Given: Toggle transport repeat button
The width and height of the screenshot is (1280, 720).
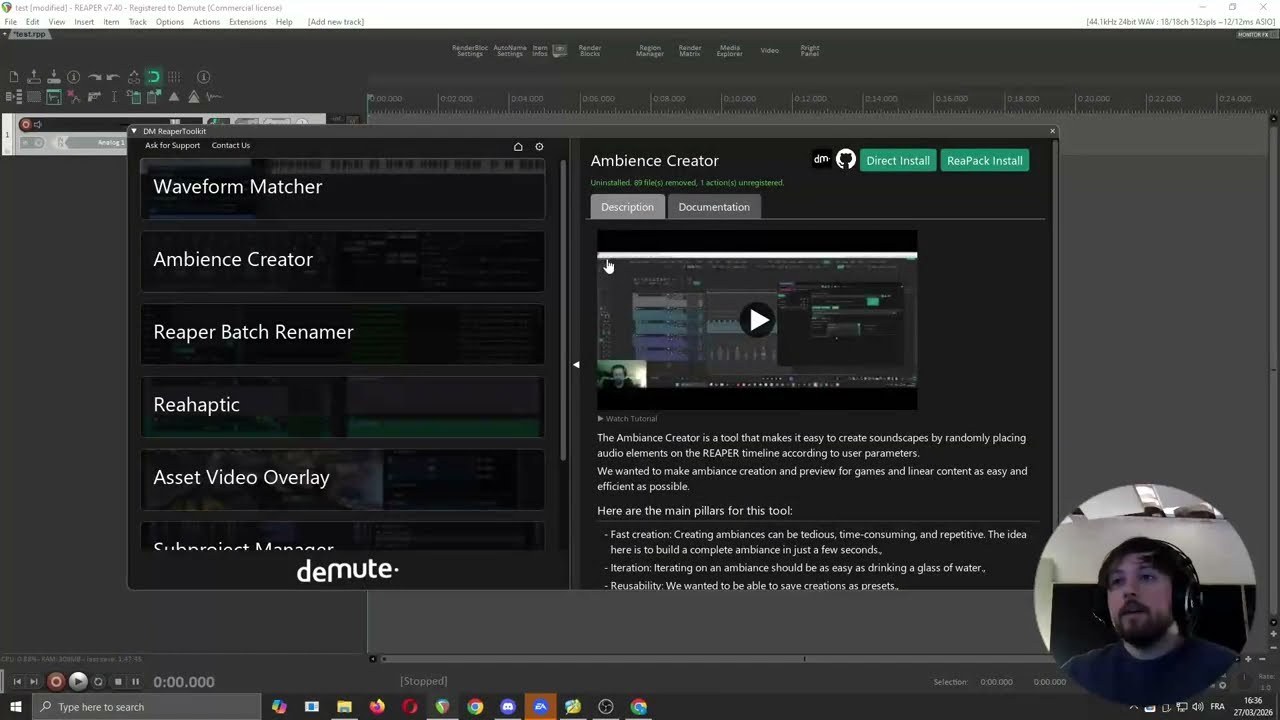Looking at the screenshot, I should [x=98, y=682].
